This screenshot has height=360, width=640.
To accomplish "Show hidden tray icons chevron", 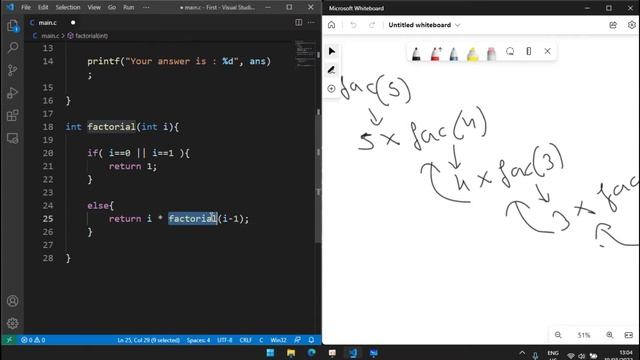I will coord(522,353).
